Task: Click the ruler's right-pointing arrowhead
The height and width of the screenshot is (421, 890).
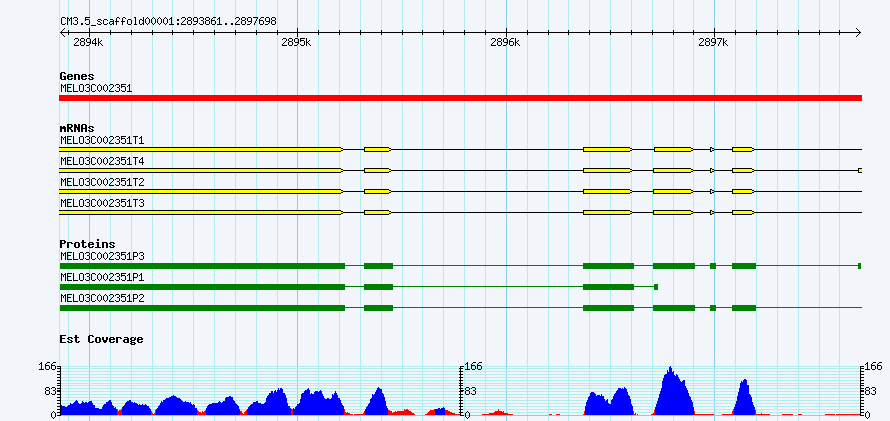Action: [858, 32]
